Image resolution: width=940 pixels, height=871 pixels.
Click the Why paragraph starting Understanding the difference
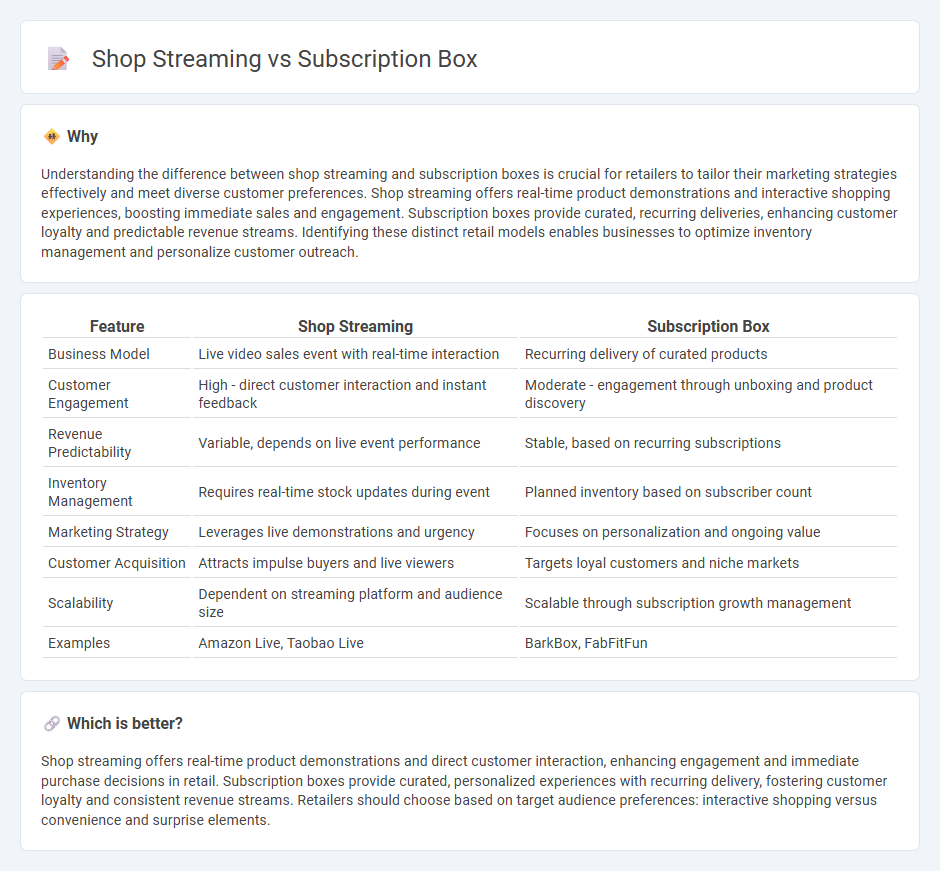pos(469,213)
